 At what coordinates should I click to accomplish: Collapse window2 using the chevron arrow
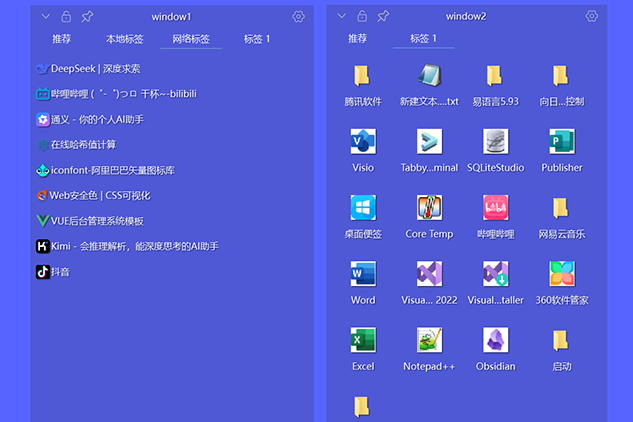pos(342,17)
